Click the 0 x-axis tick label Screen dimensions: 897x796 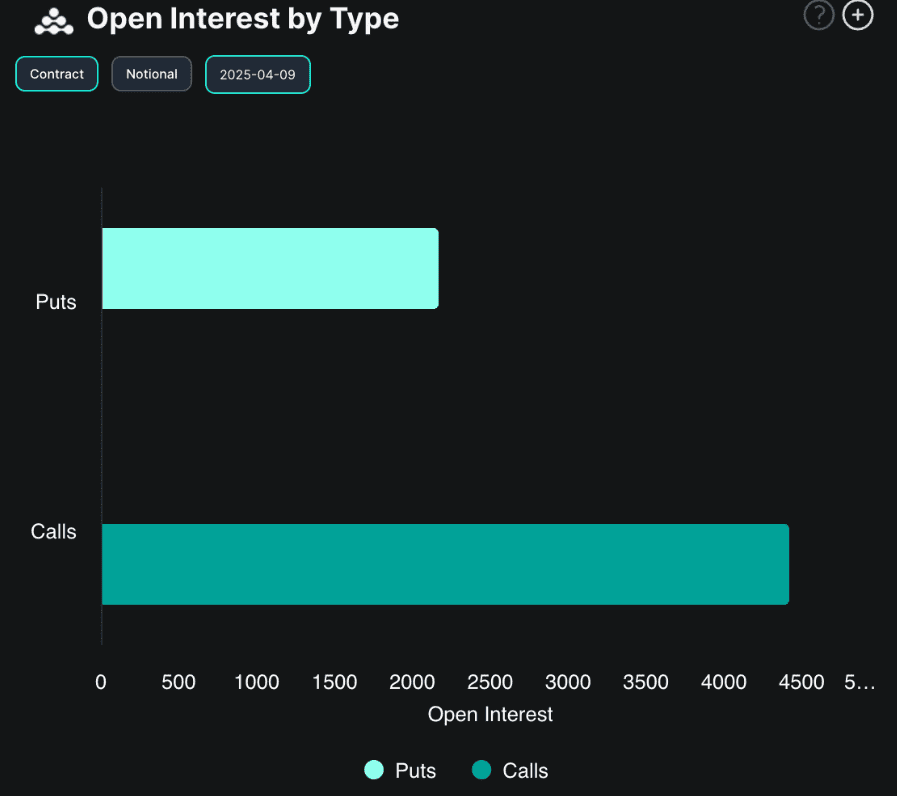pos(101,682)
